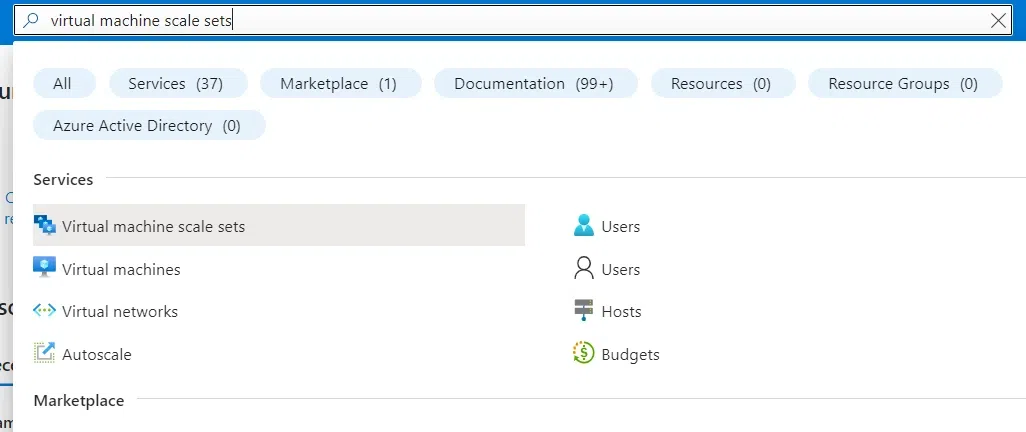The width and height of the screenshot is (1026, 432).
Task: Filter results by Marketplace (1)
Action: (338, 84)
